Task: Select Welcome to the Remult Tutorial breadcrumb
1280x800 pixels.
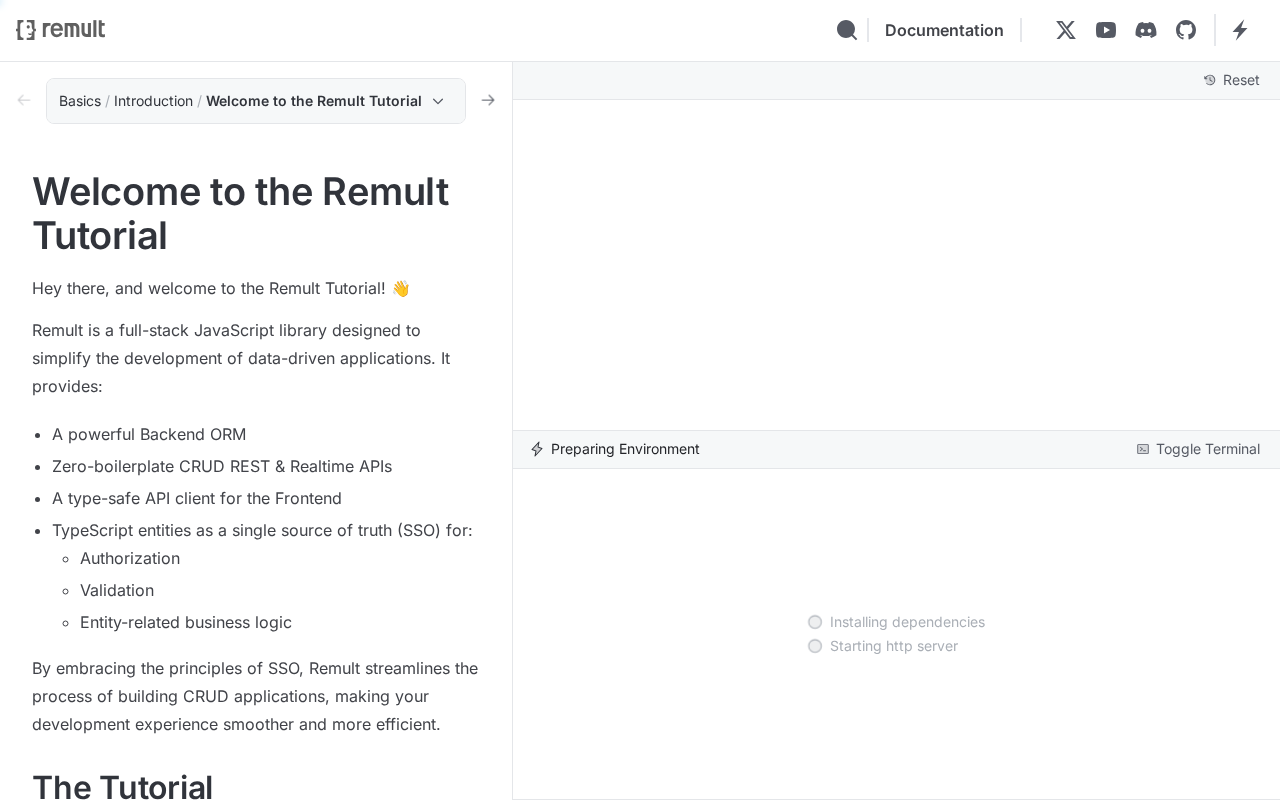Action: point(313,101)
